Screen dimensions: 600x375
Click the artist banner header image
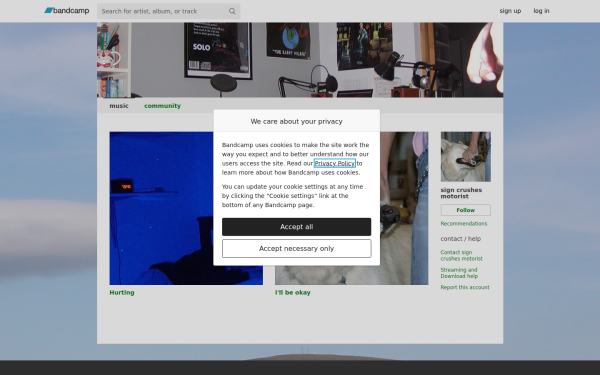[300, 60]
